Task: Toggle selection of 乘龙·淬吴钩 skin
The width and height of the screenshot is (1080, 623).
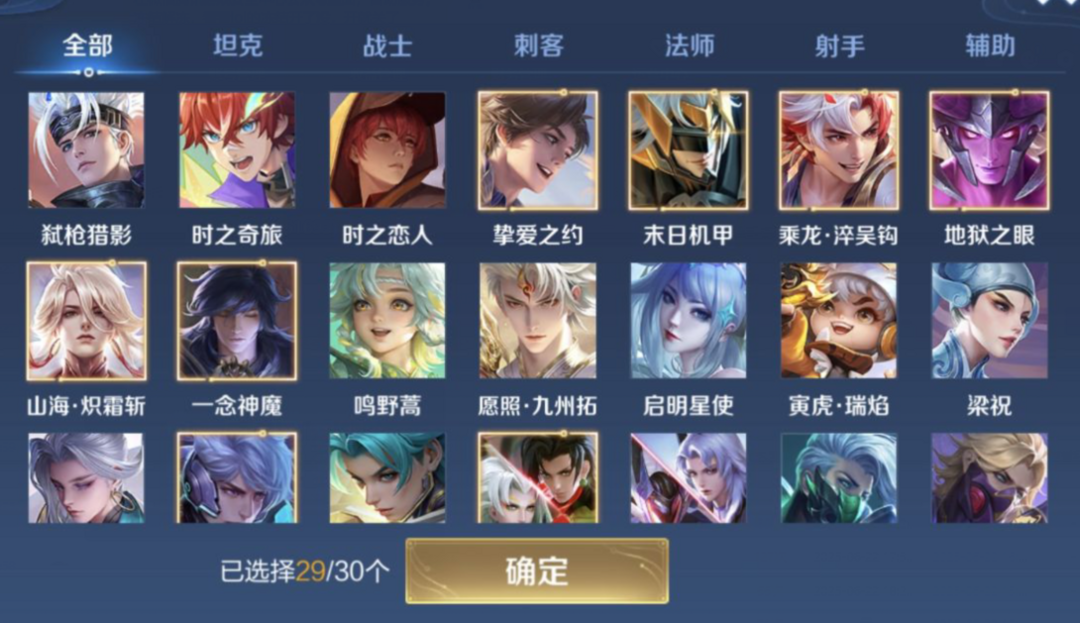Action: (839, 150)
